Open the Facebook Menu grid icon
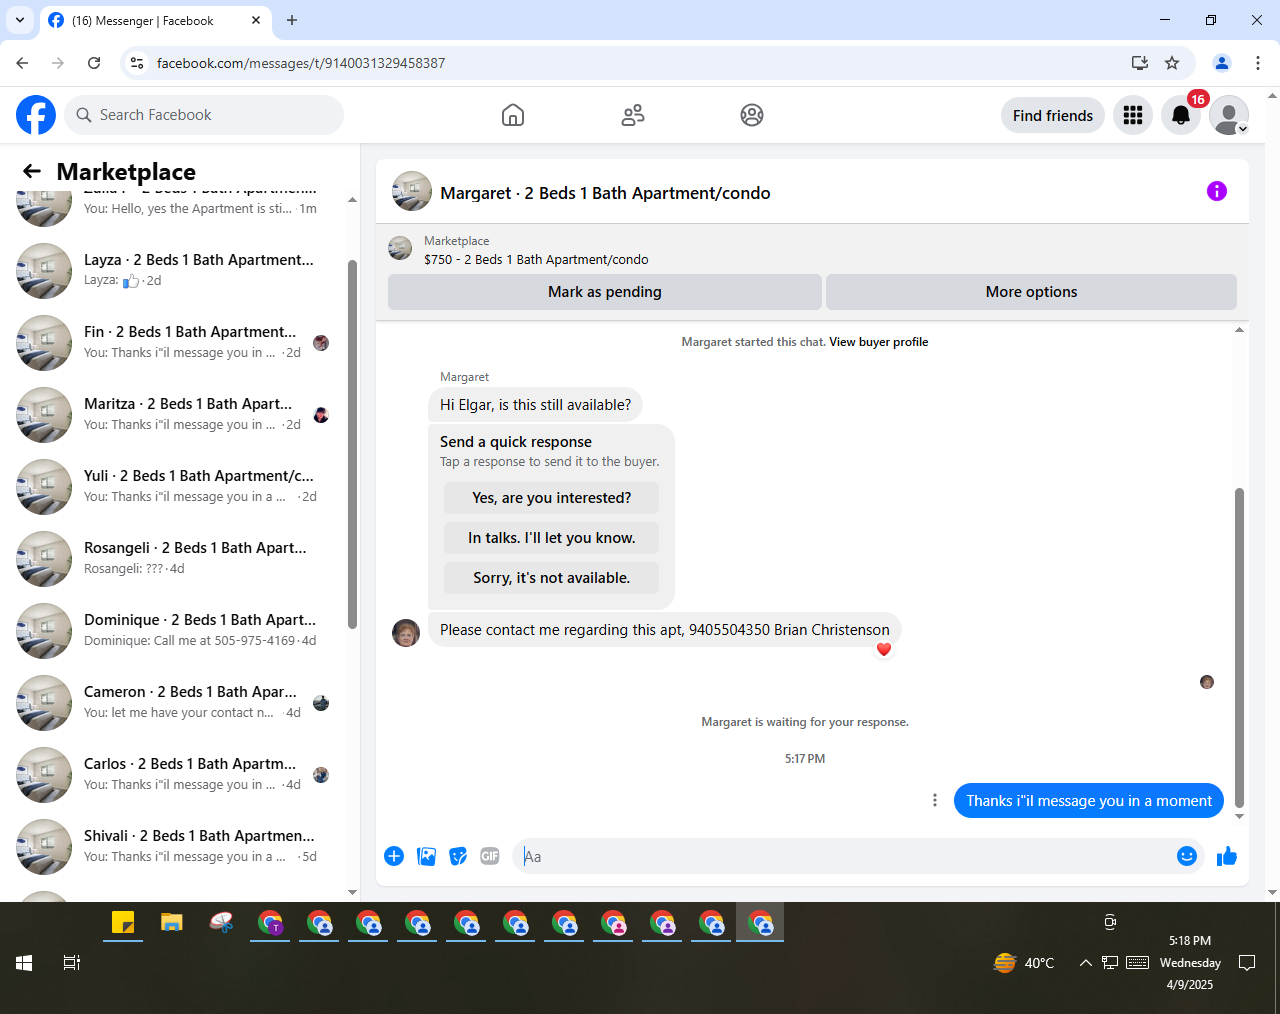Image resolution: width=1280 pixels, height=1014 pixels. [1133, 115]
